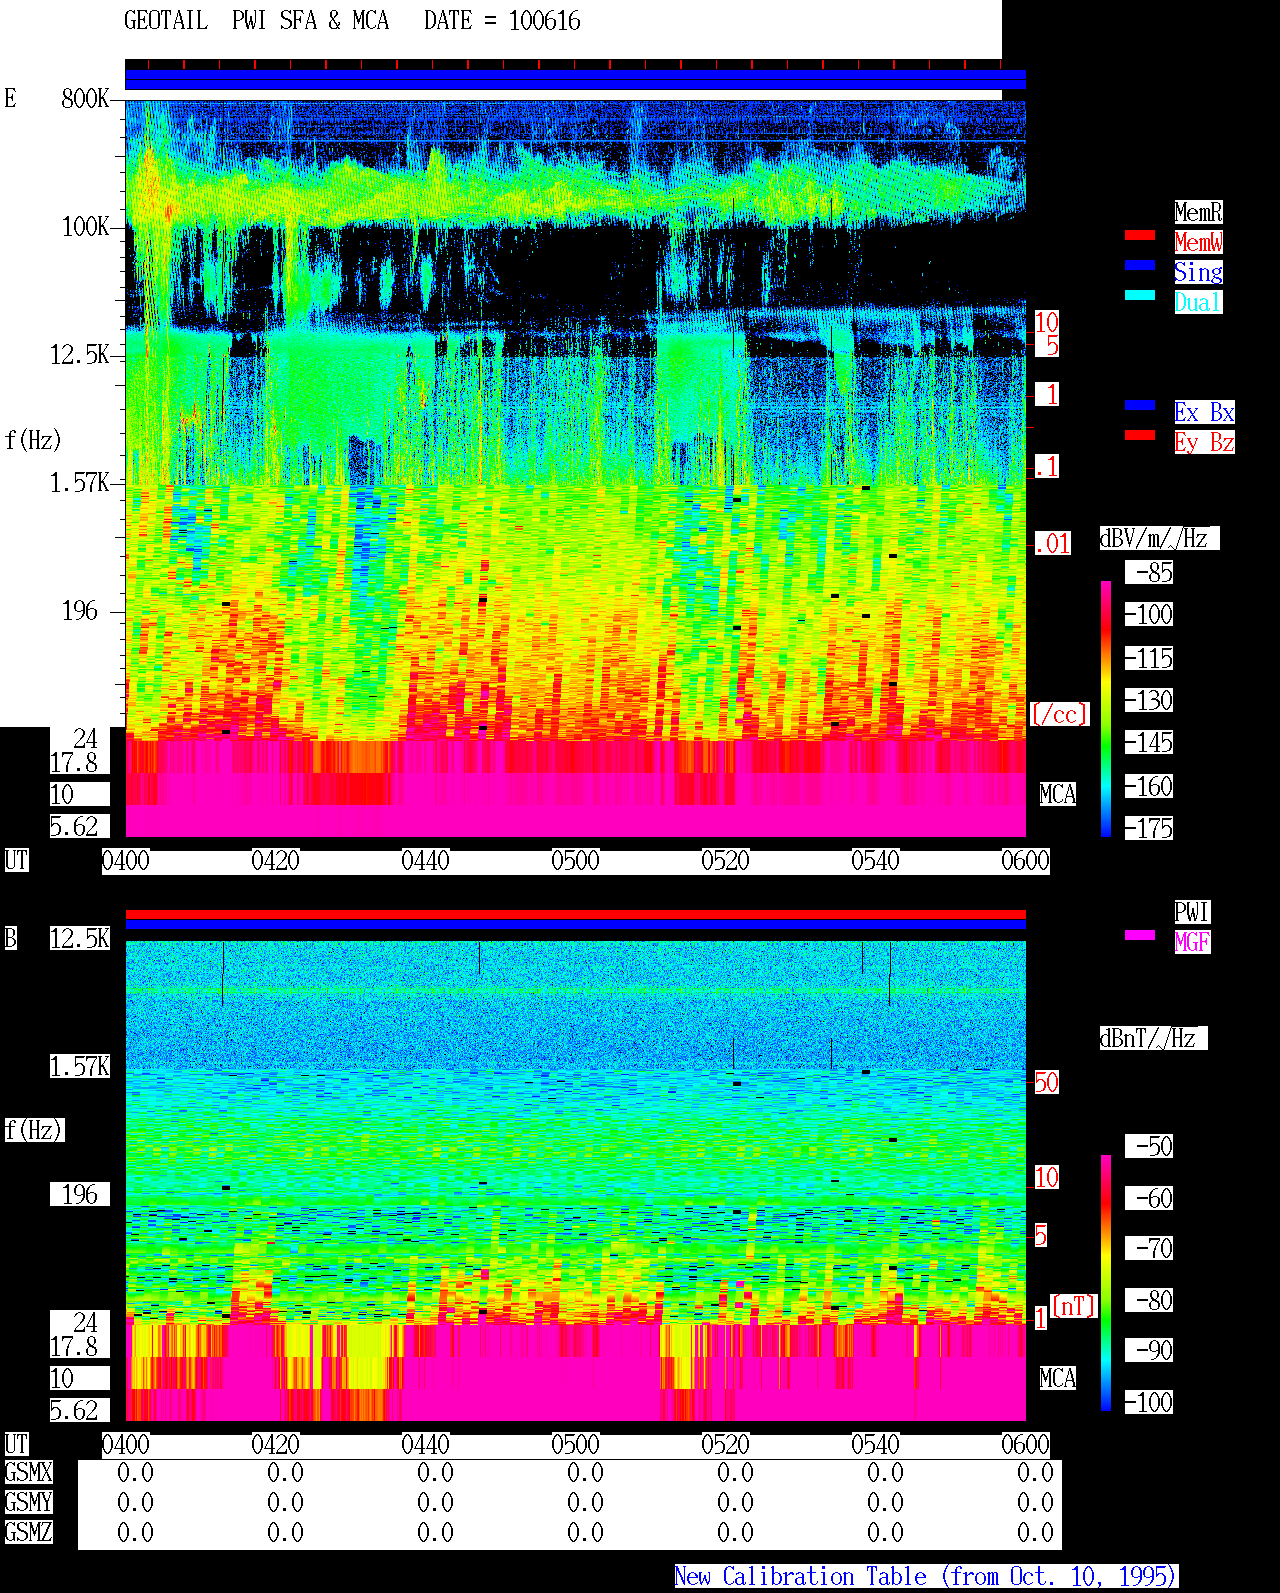Click the -50 magnetic color scale value

pyautogui.click(x=1149, y=1146)
